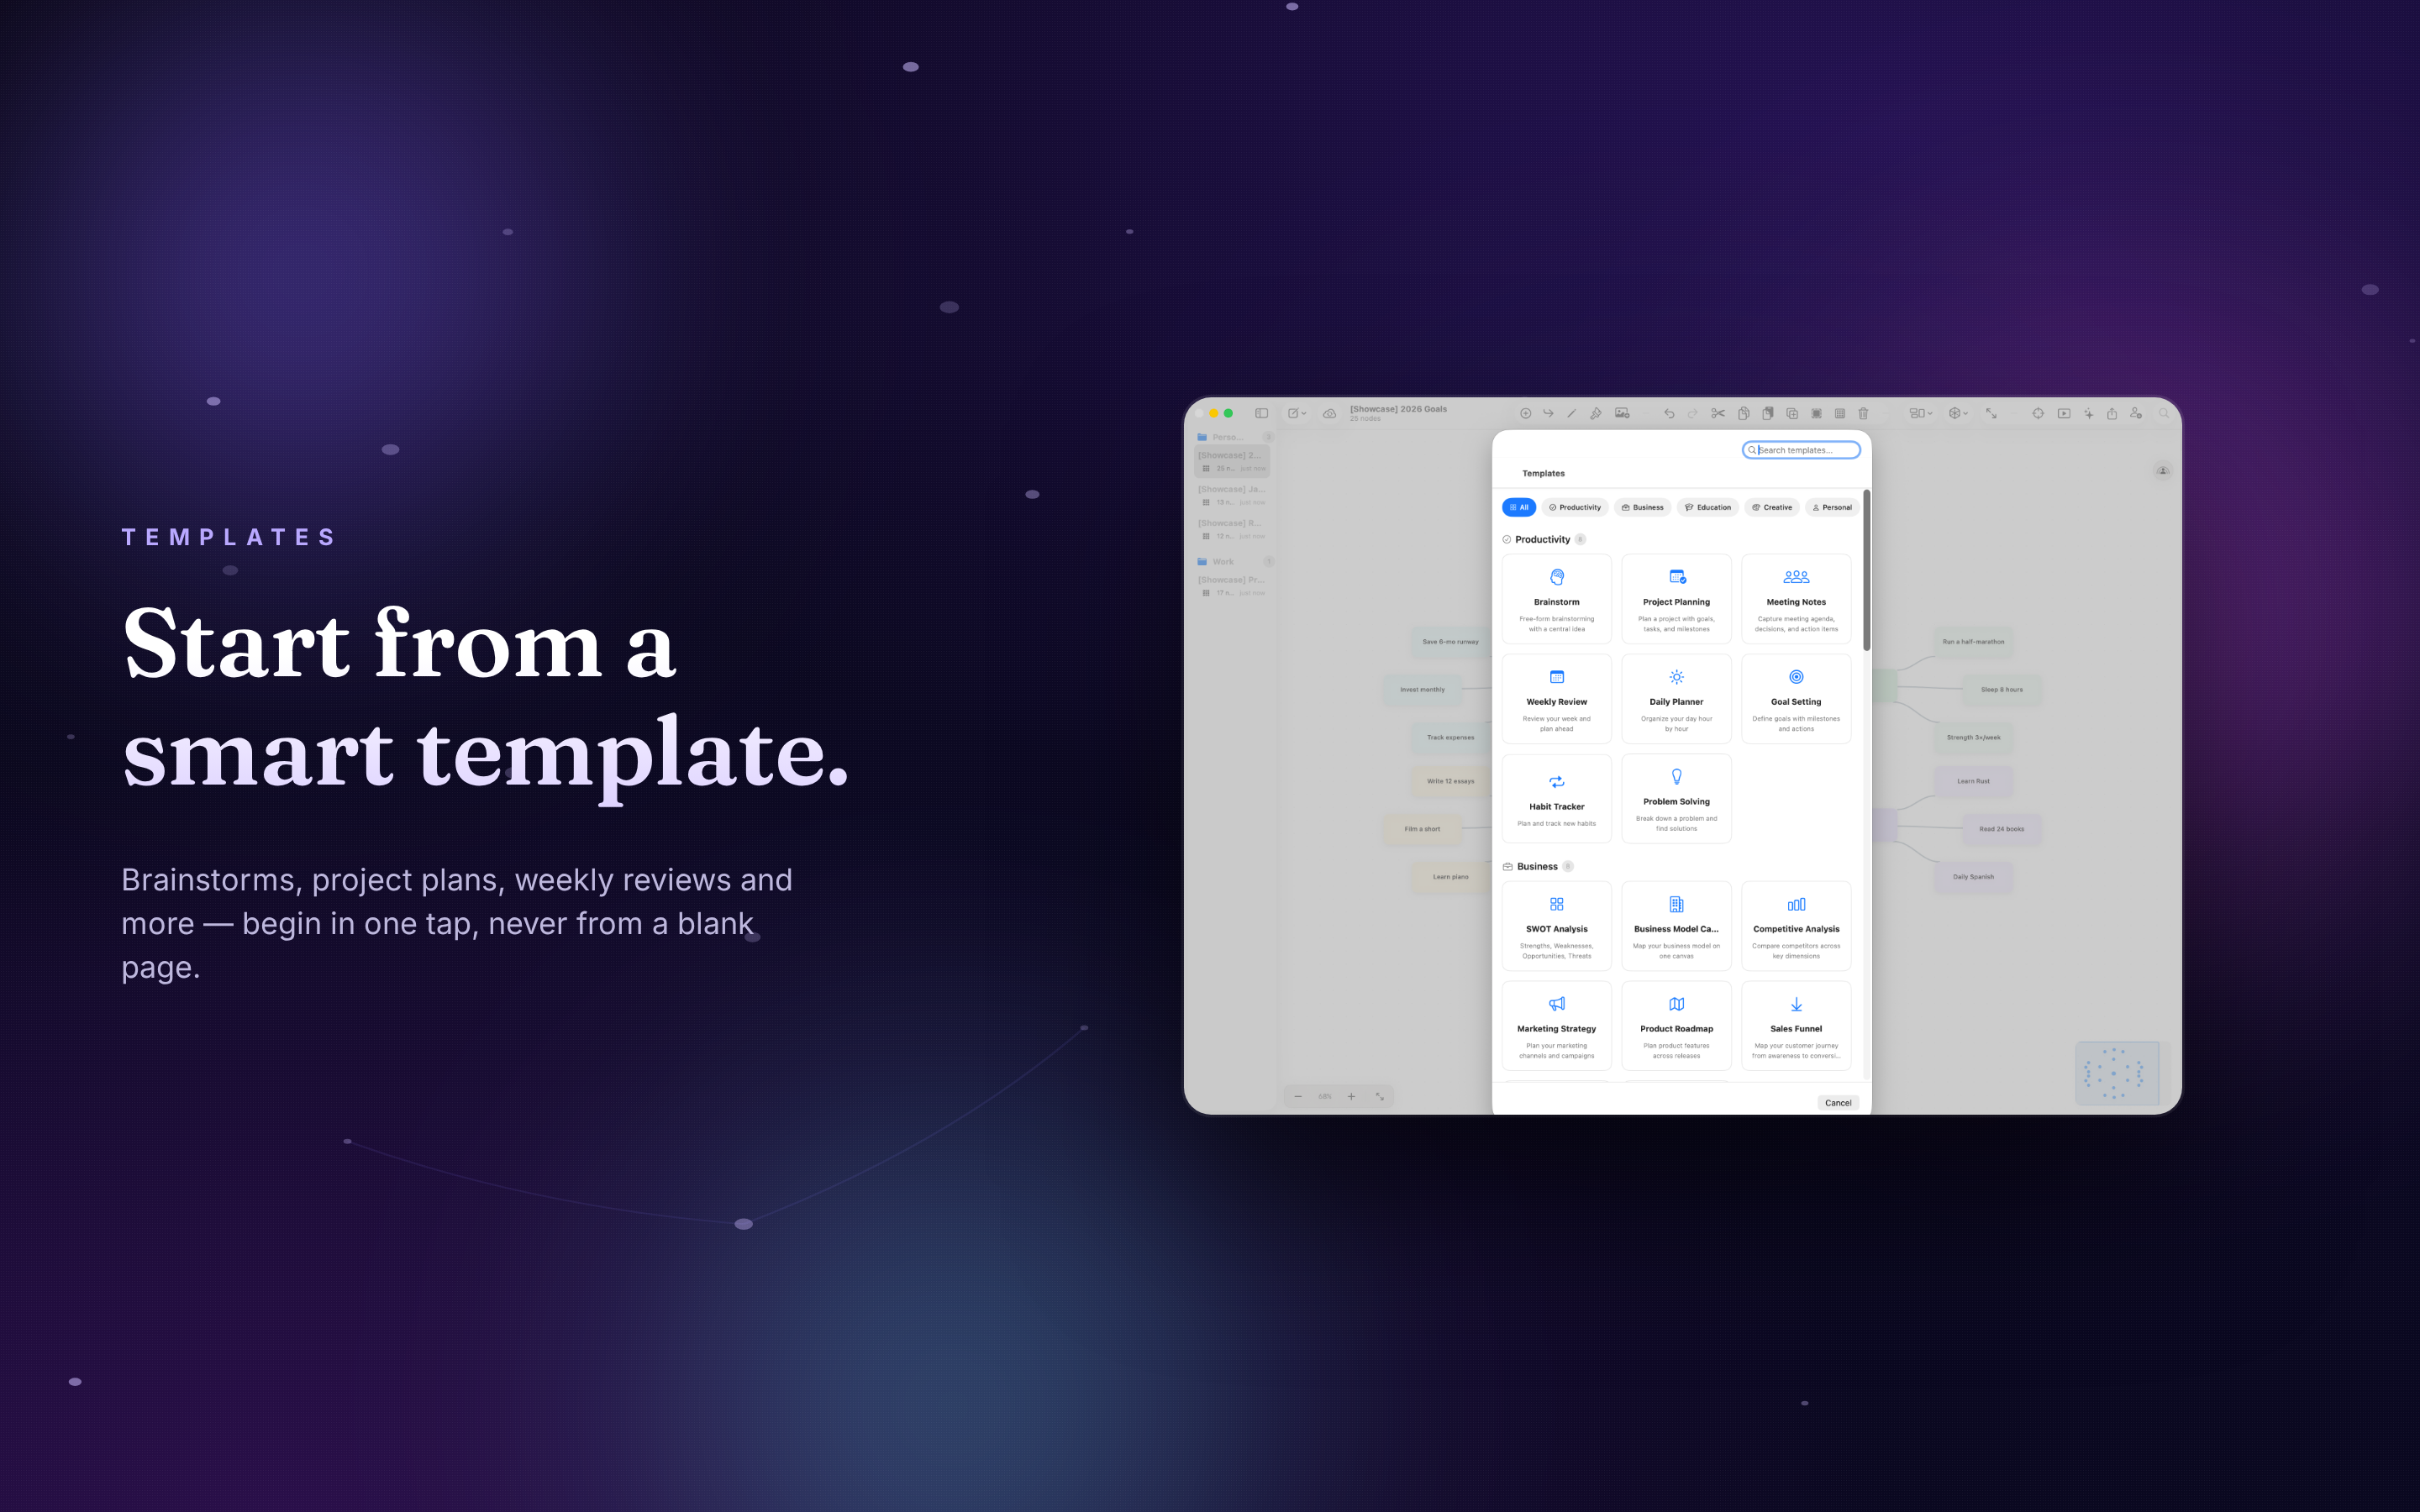Viewport: 2420px width, 1512px height.
Task: Choose the Competitive Analysis template card
Action: point(1796,926)
